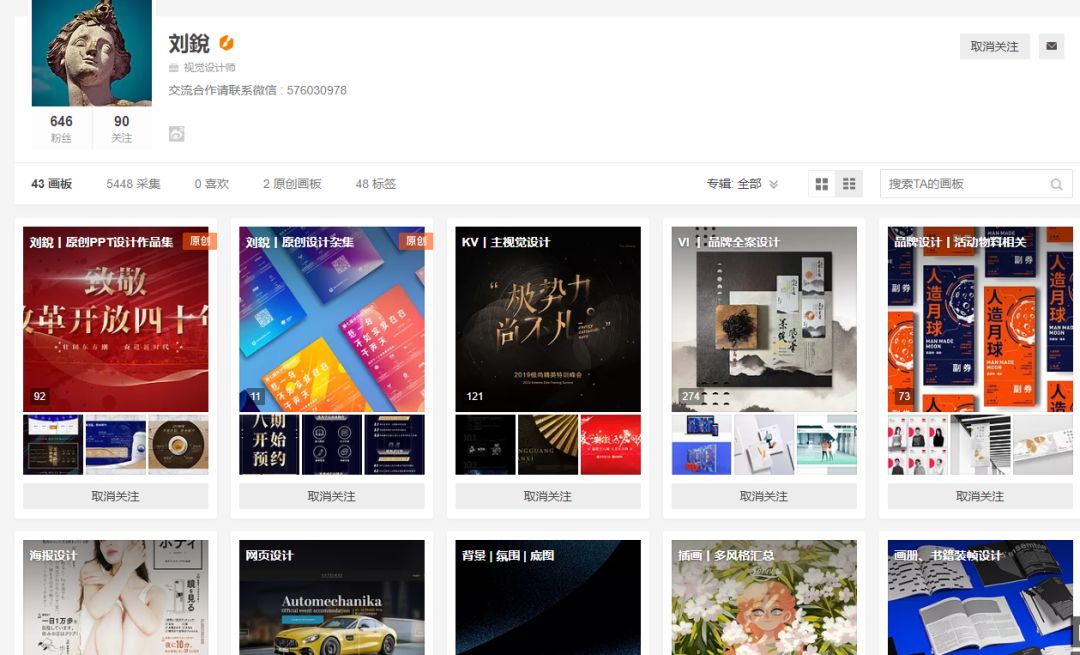1080x655 pixels.
Task: Open the 海报设计 board cover
Action: pyautogui.click(x=116, y=597)
